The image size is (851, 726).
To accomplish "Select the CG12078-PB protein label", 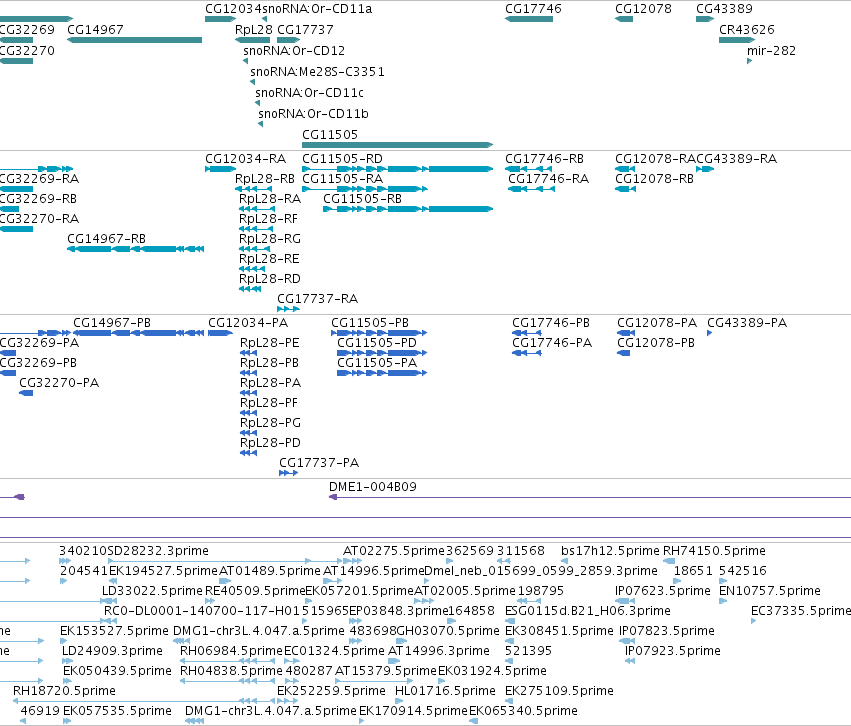I will point(656,343).
